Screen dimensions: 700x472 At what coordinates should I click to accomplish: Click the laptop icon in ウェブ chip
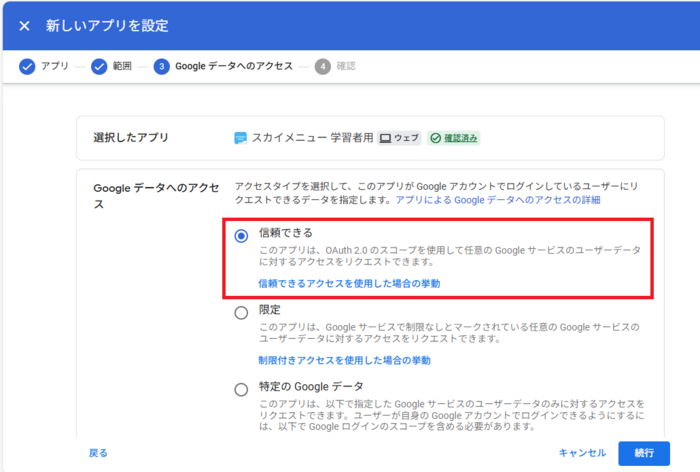(384, 138)
